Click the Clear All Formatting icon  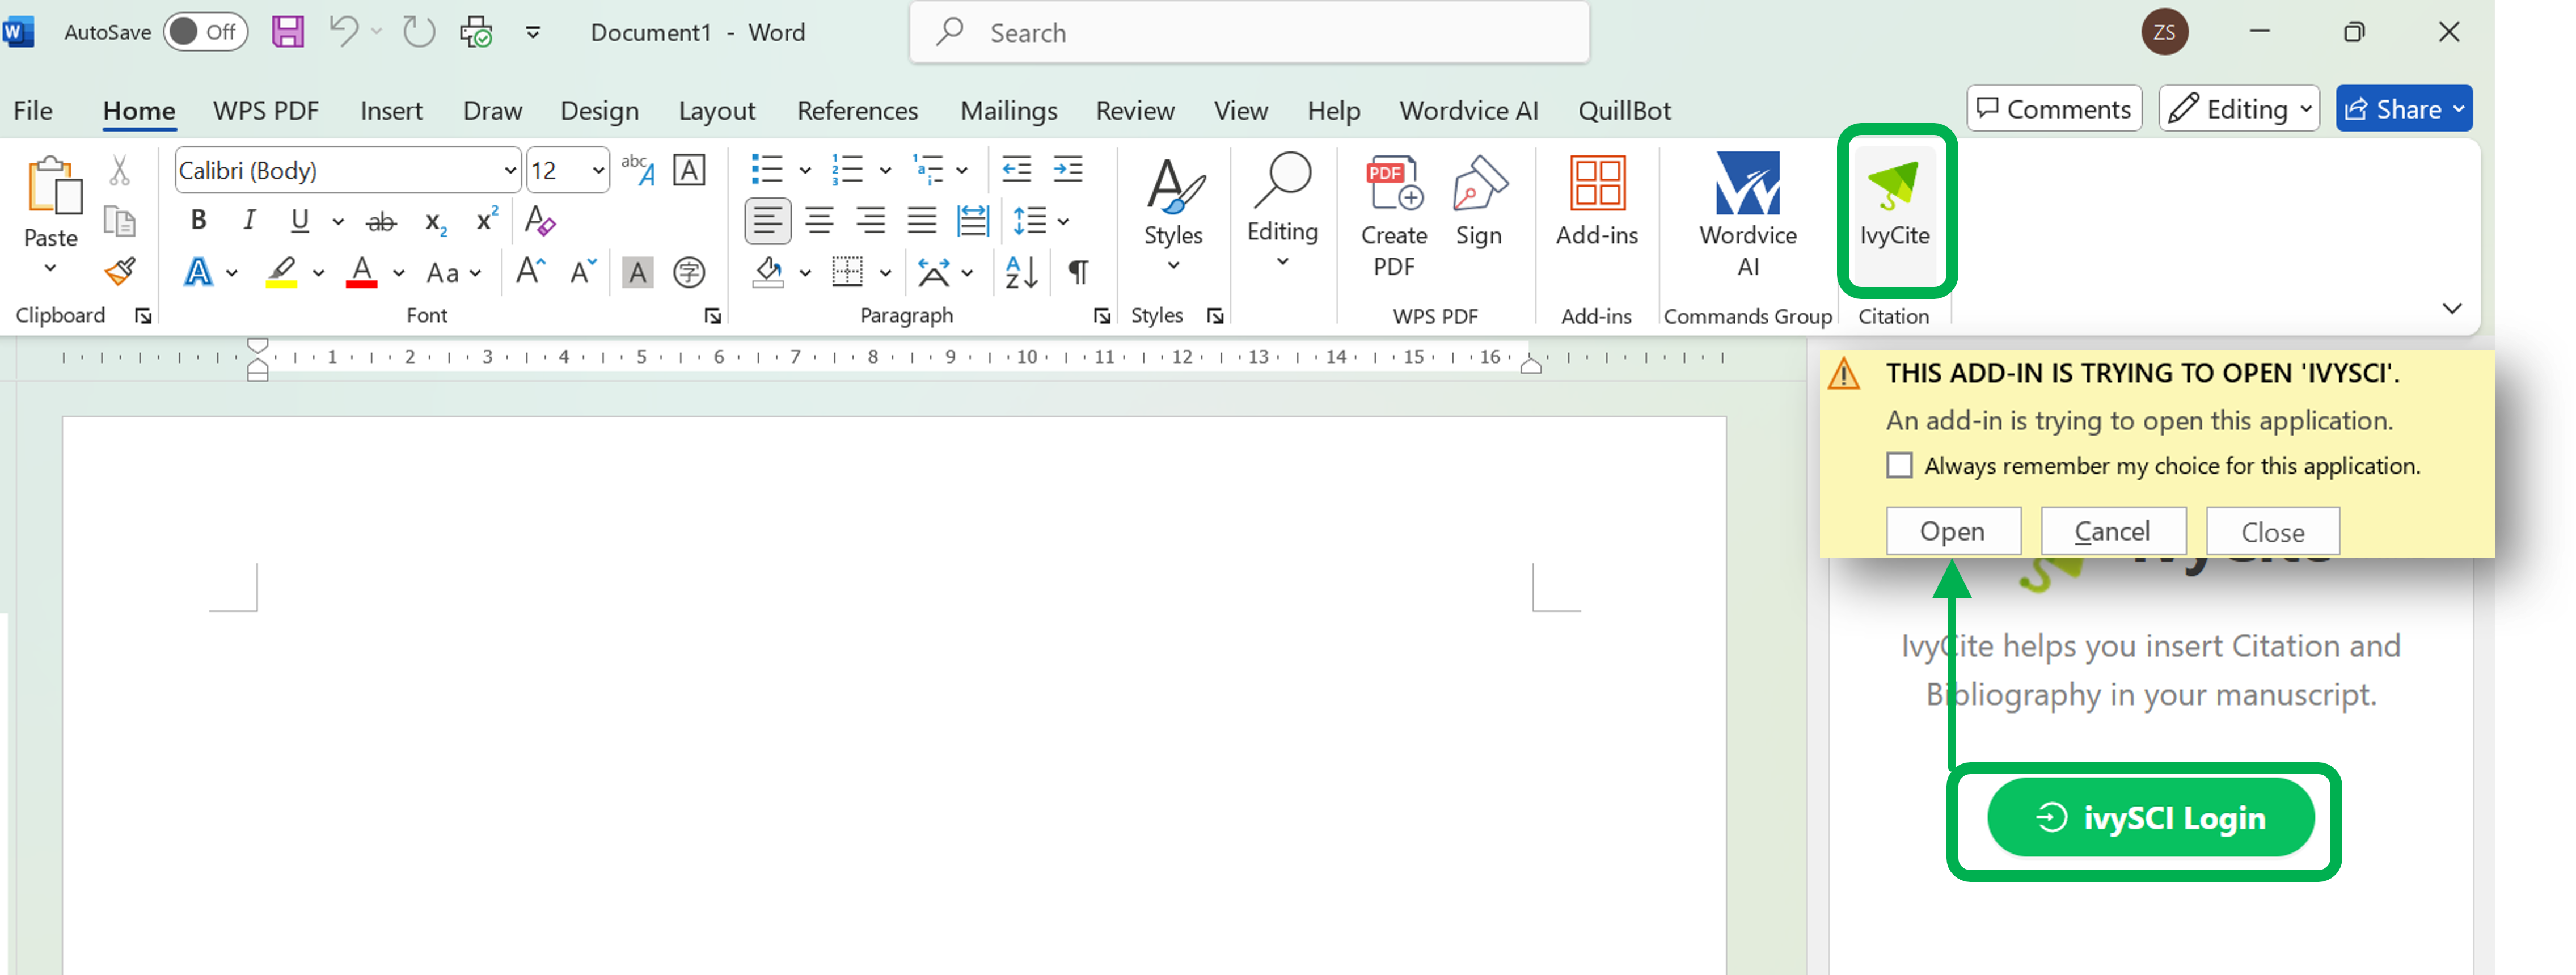coord(540,220)
